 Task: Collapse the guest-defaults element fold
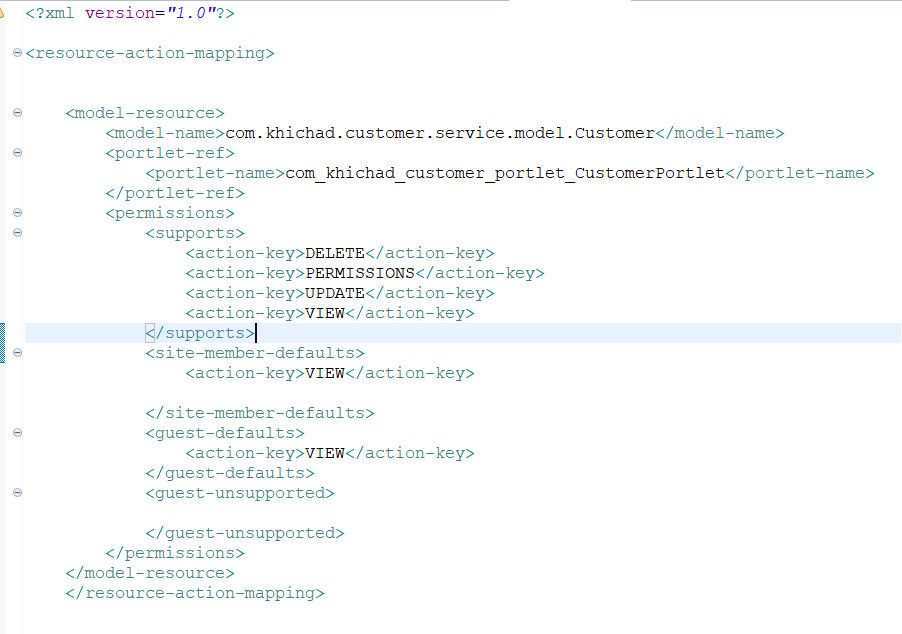click(x=17, y=433)
